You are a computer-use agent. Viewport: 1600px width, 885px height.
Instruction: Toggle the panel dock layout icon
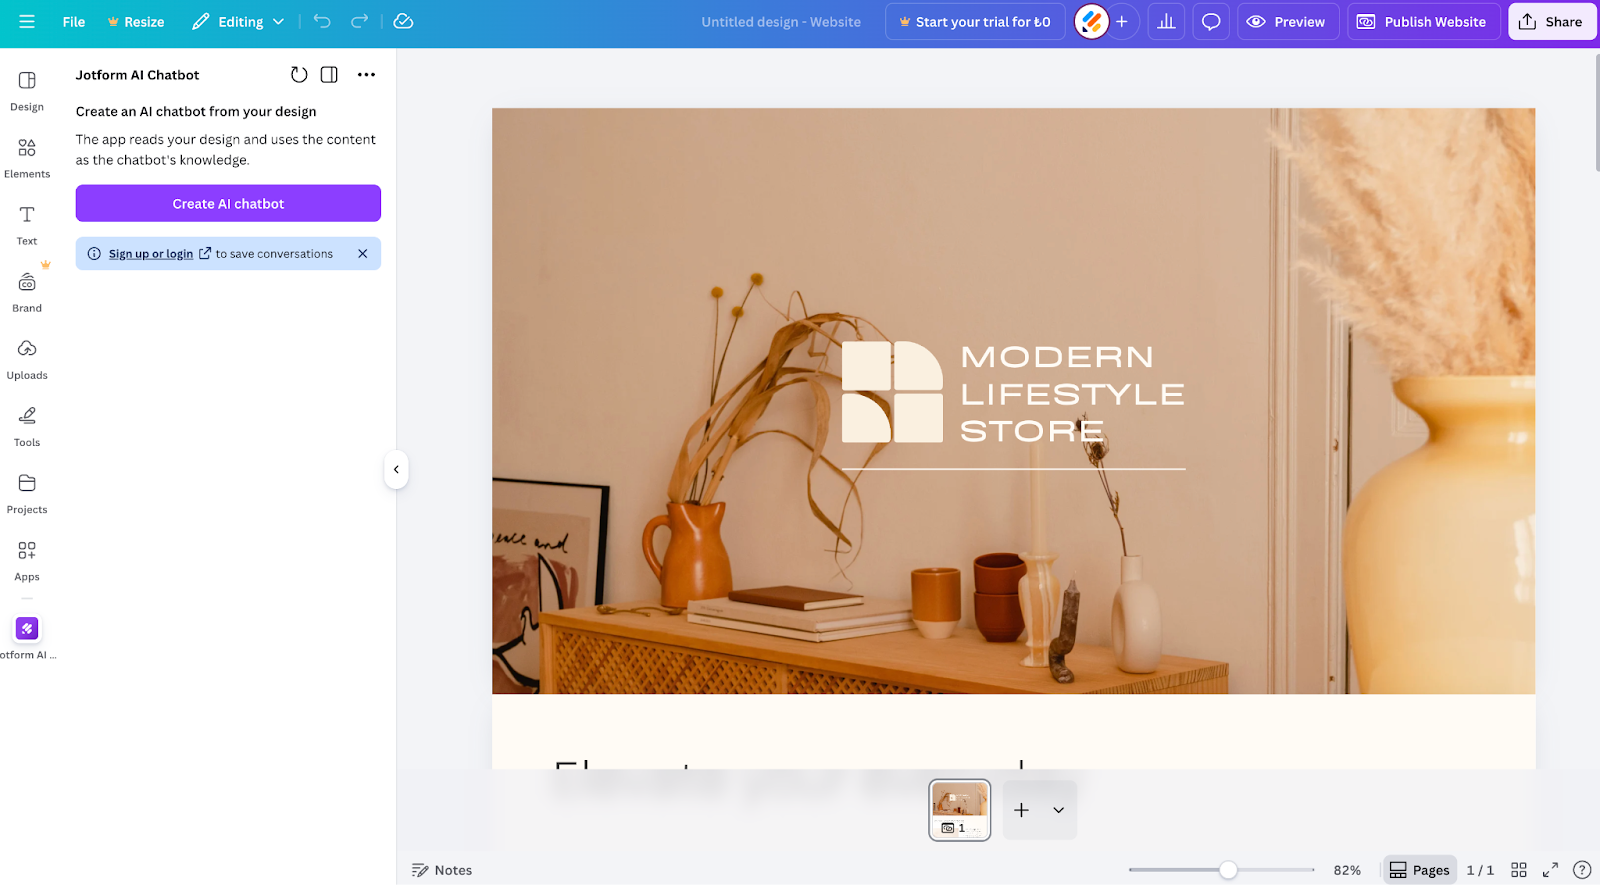329,75
